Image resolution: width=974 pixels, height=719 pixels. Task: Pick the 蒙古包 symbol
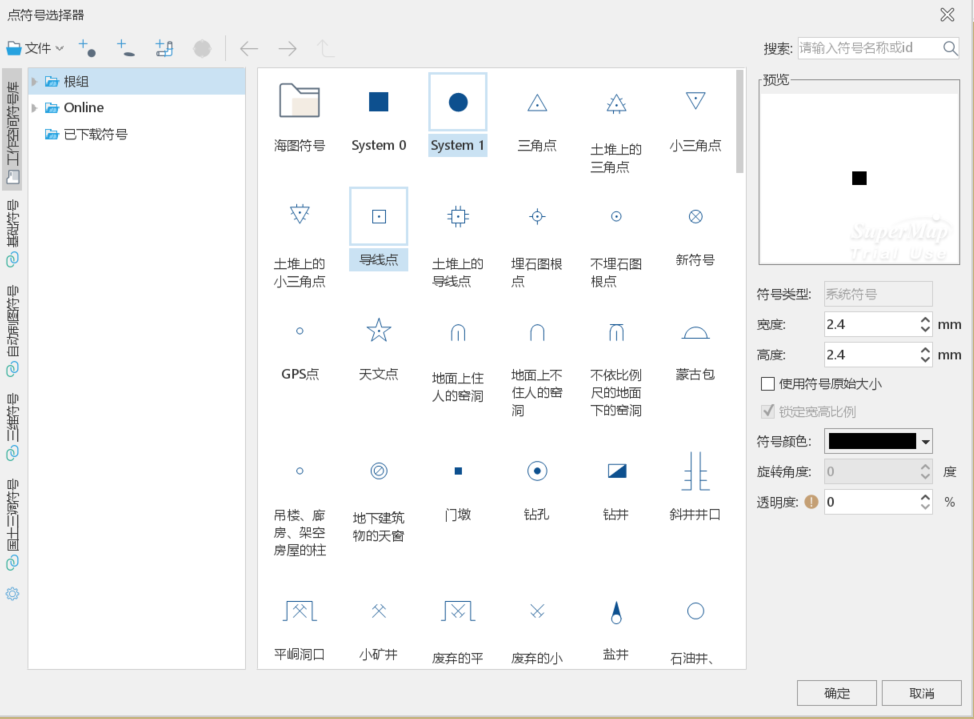[695, 343]
